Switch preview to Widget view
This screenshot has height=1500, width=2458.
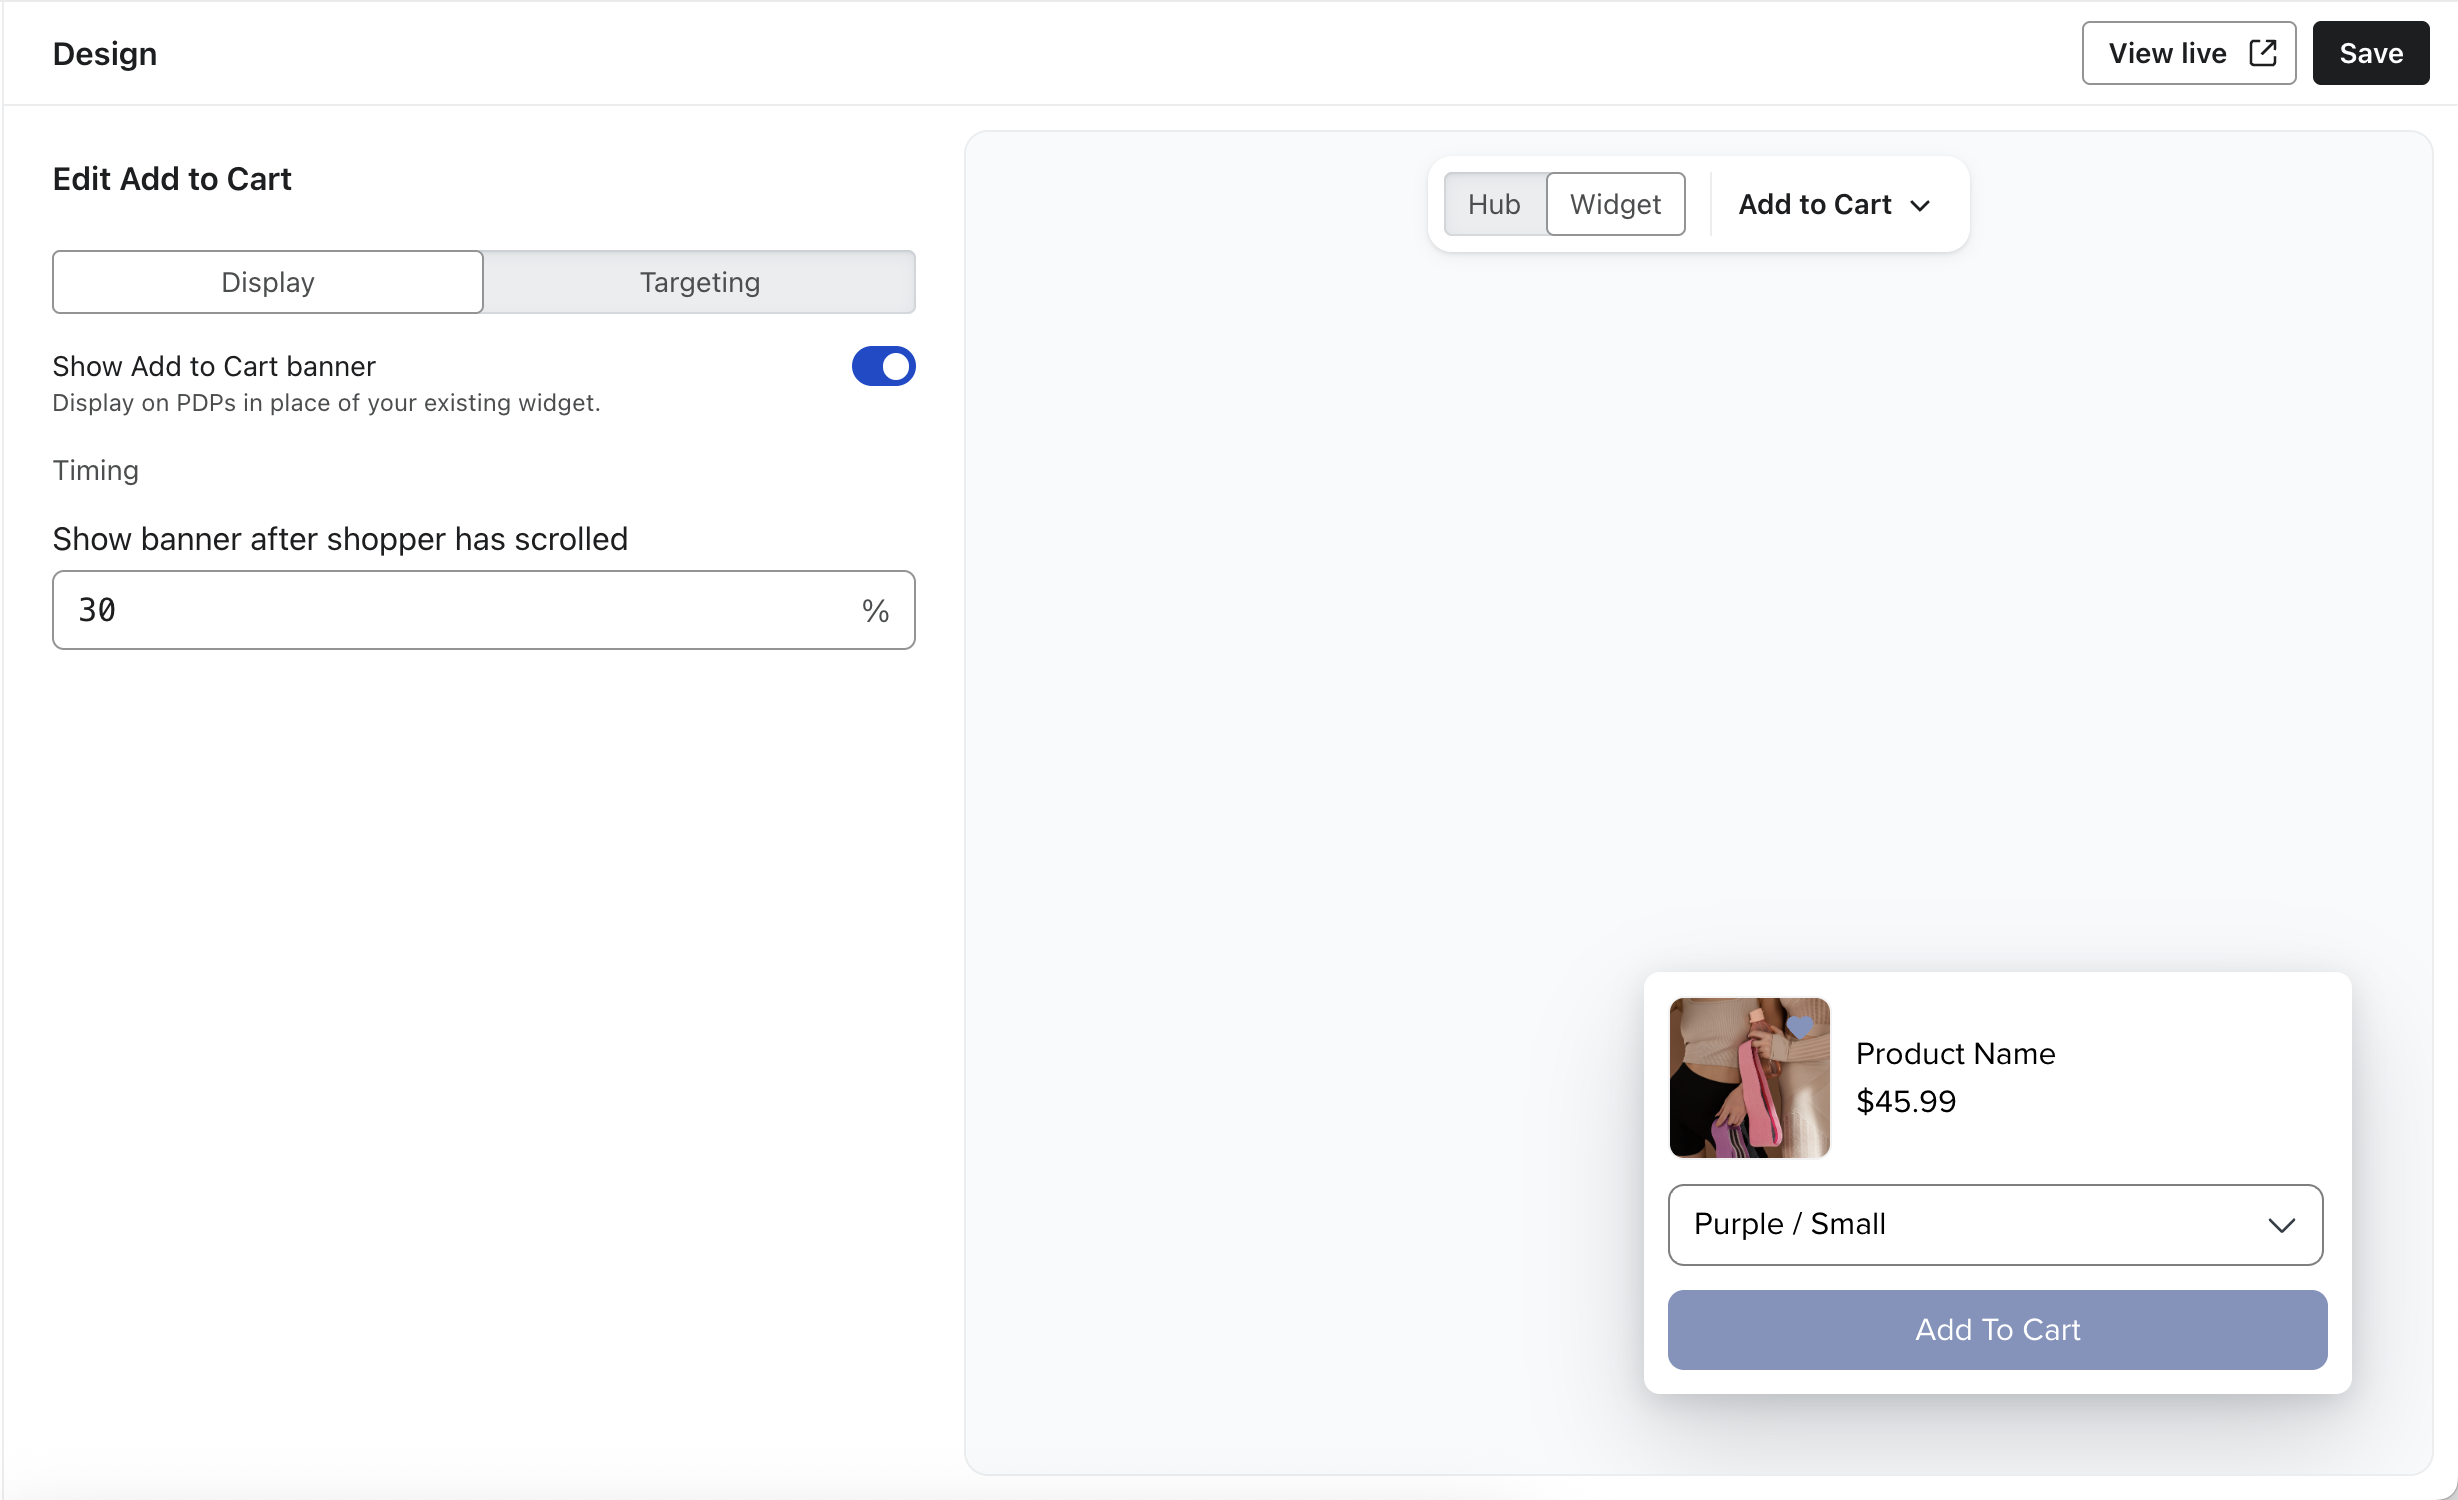click(x=1615, y=204)
